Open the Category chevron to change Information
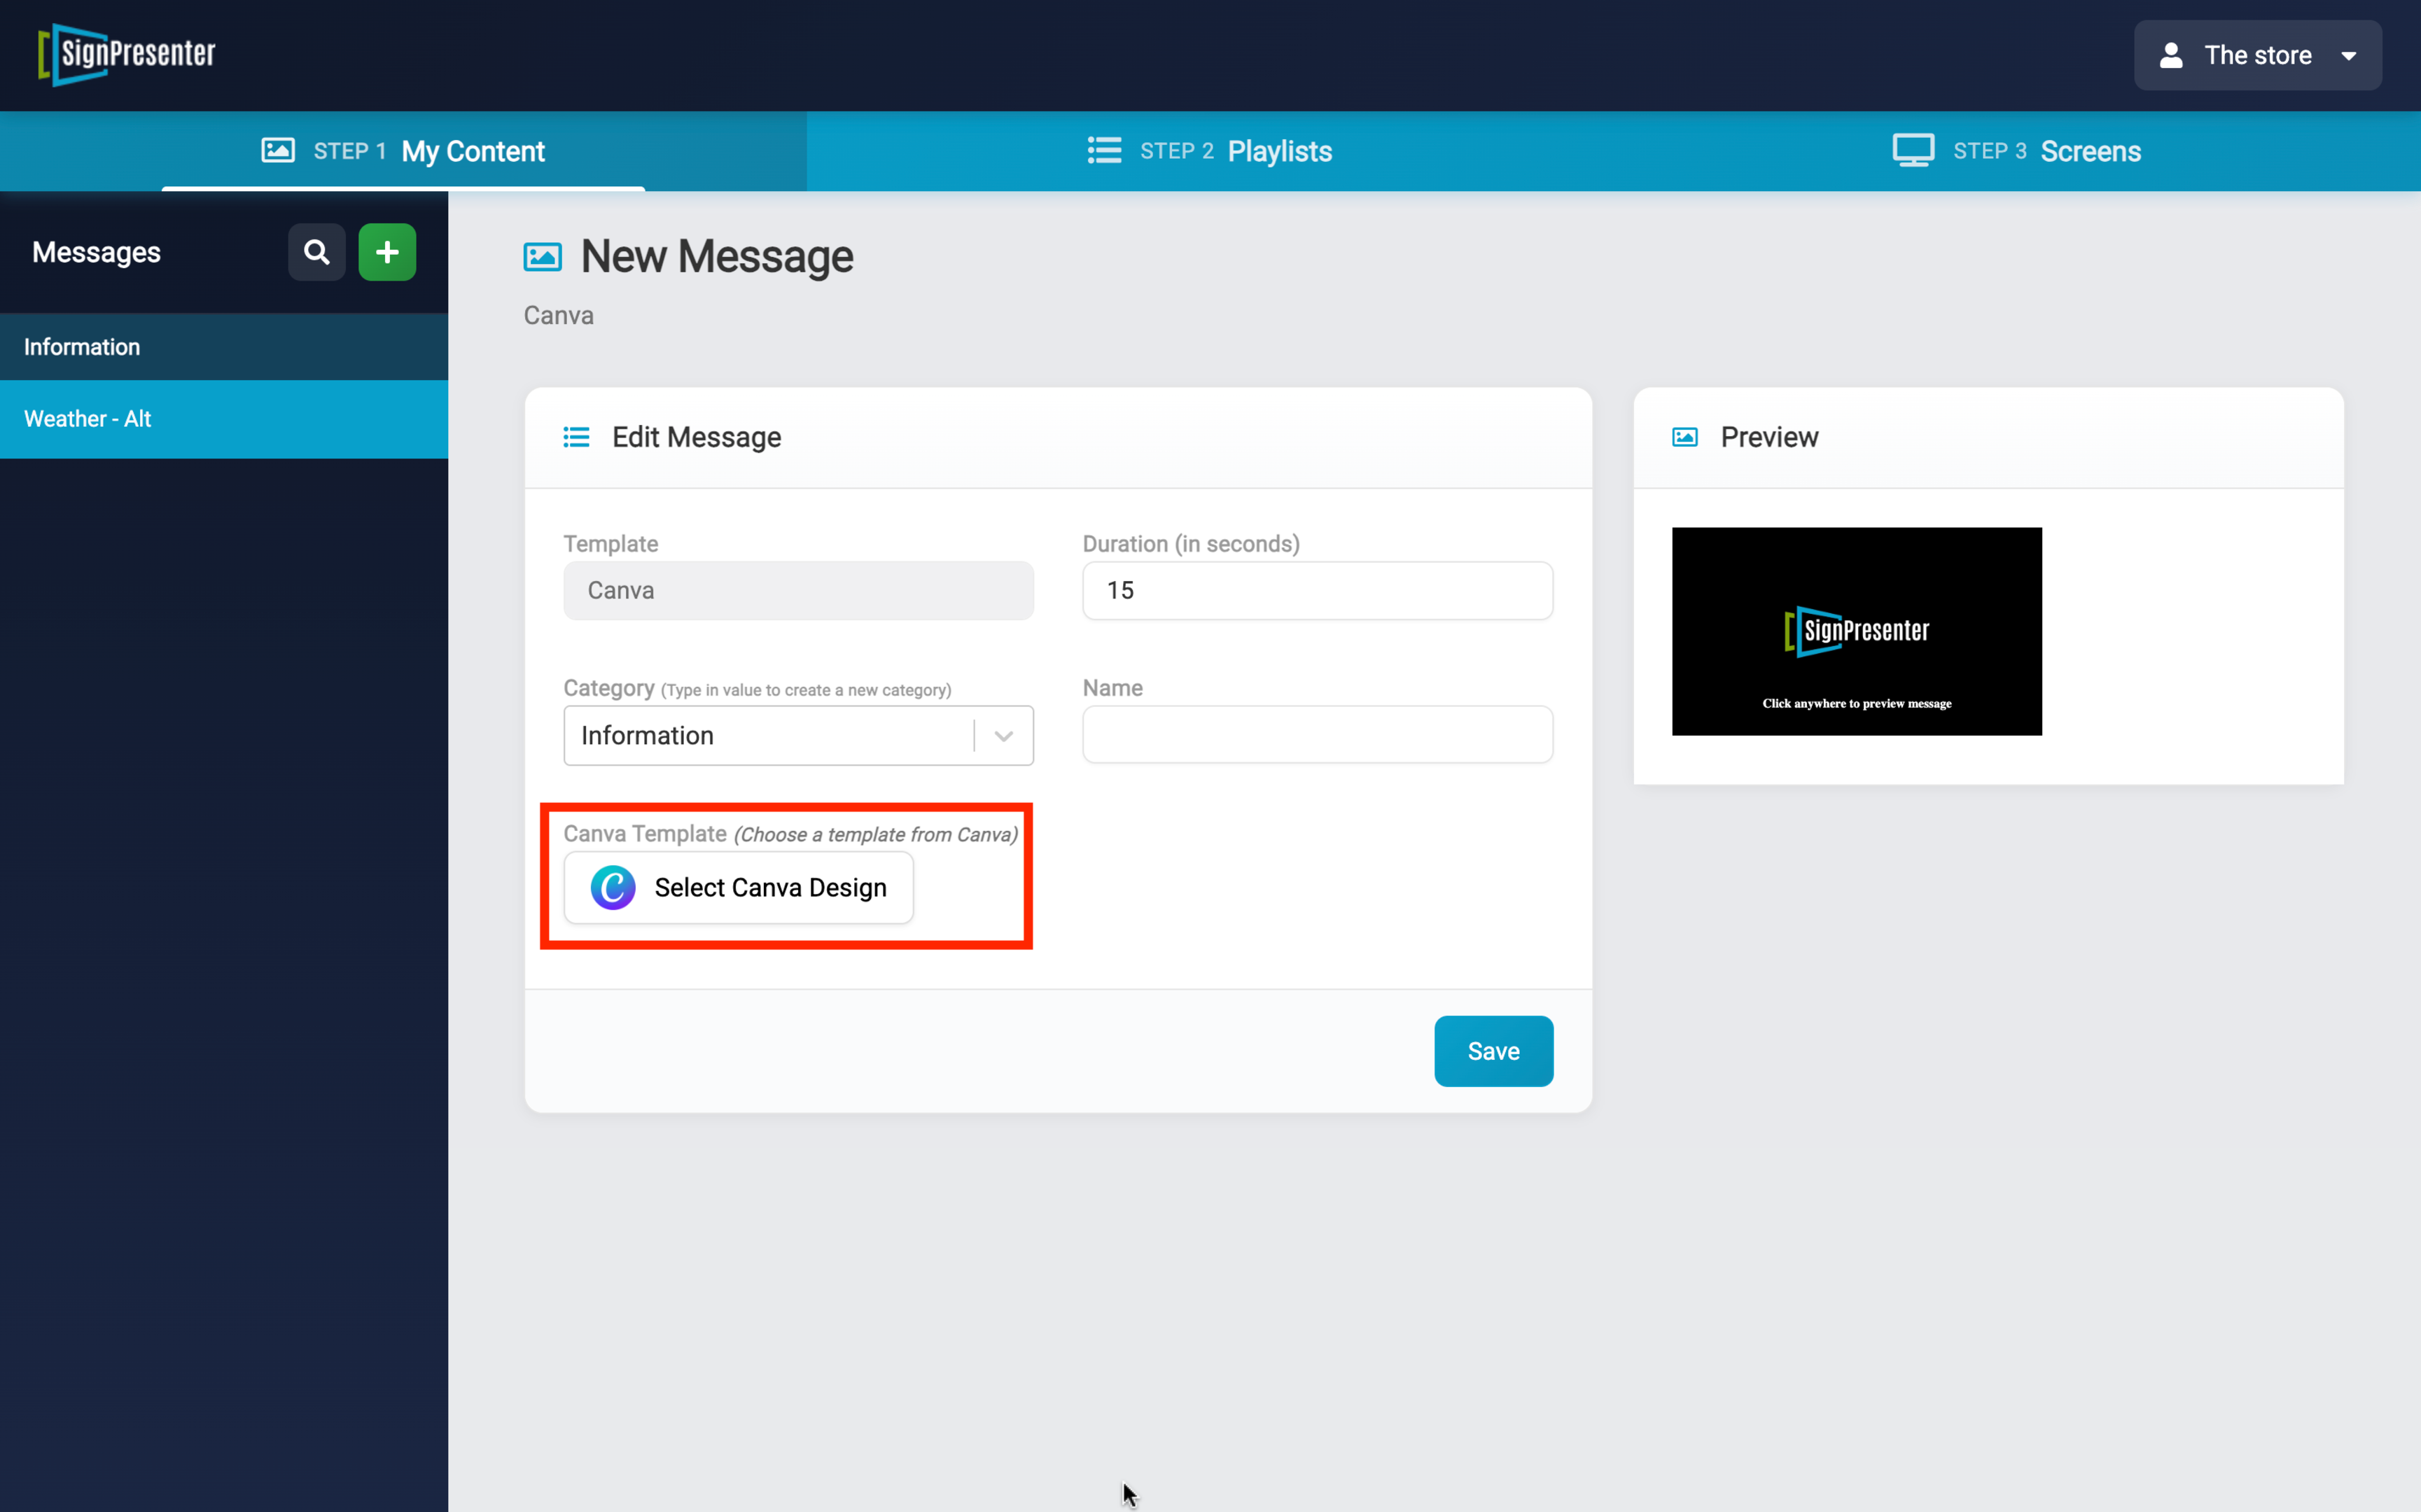This screenshot has height=1512, width=2421. (x=1003, y=735)
